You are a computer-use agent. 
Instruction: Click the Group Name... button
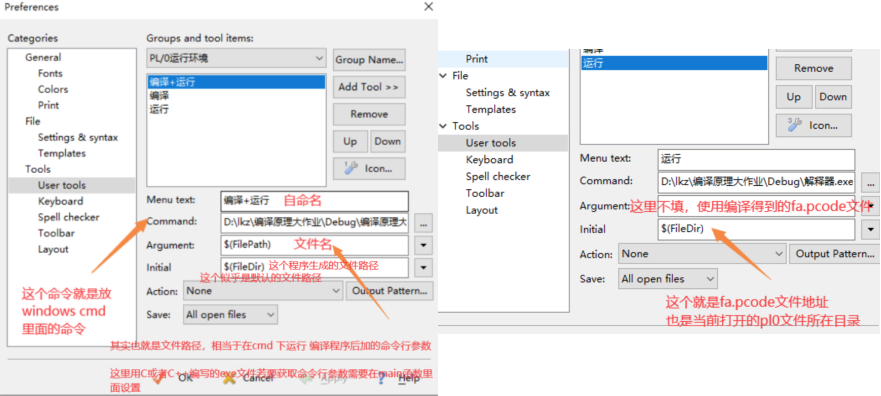coord(369,60)
